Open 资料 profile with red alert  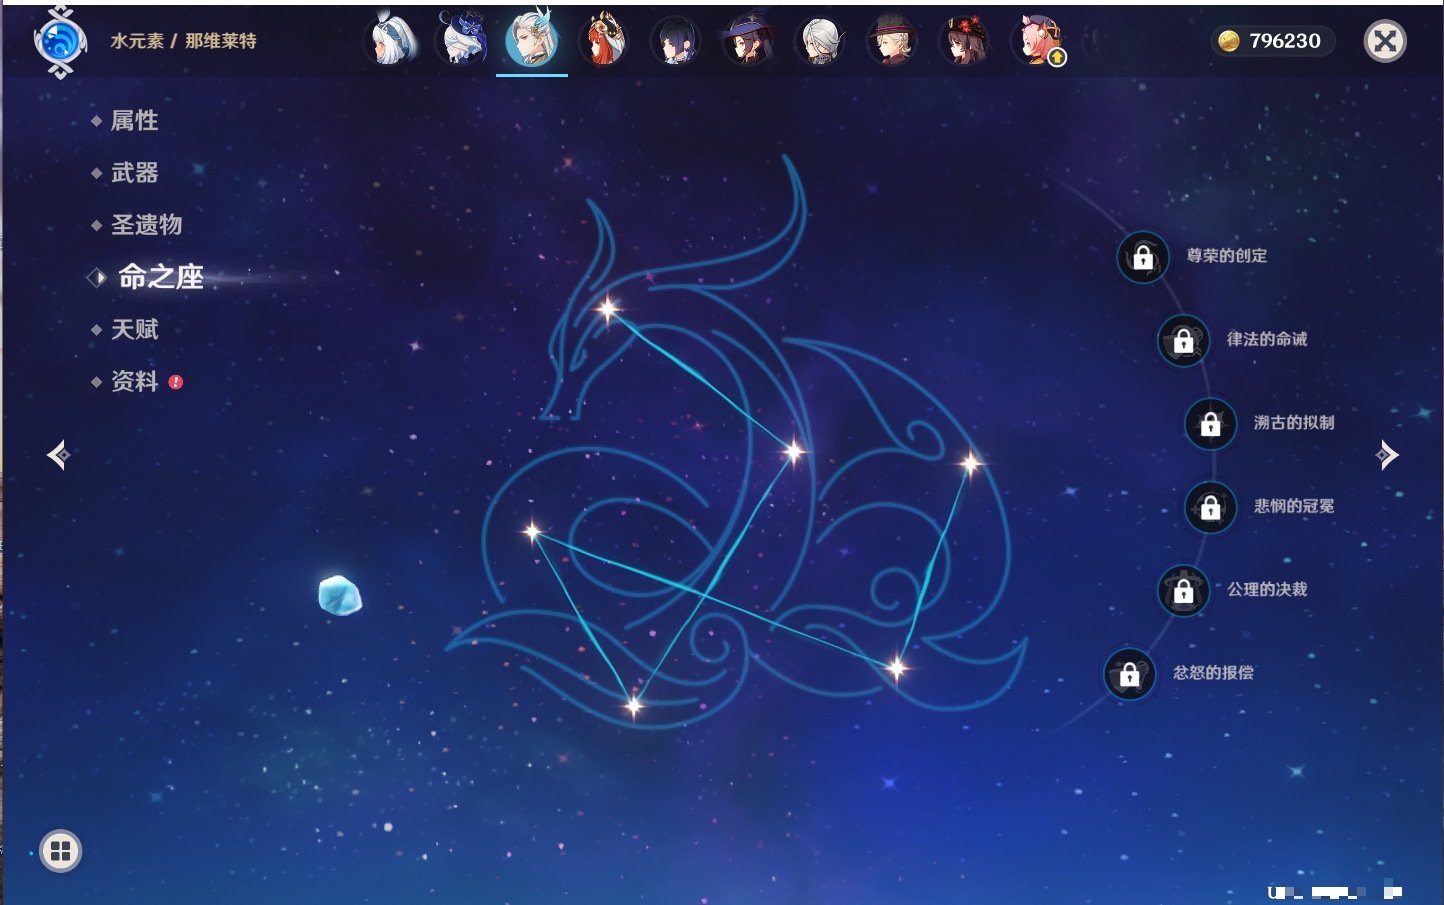point(134,381)
